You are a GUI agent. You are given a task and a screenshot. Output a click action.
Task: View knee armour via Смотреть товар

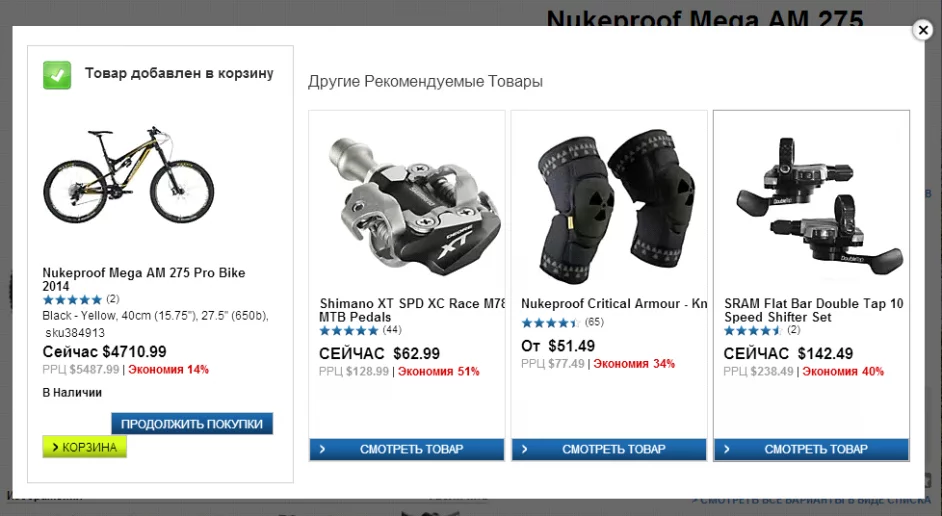tap(609, 449)
